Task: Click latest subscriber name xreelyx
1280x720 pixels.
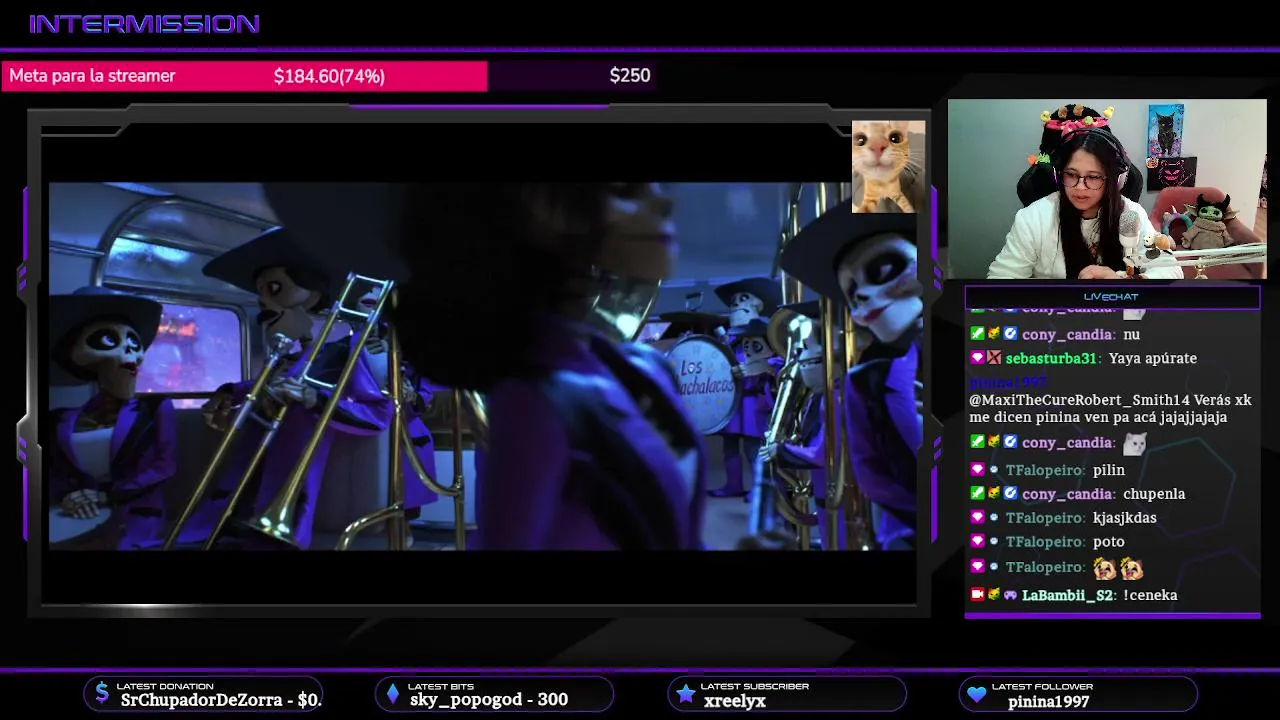Action: pos(735,701)
